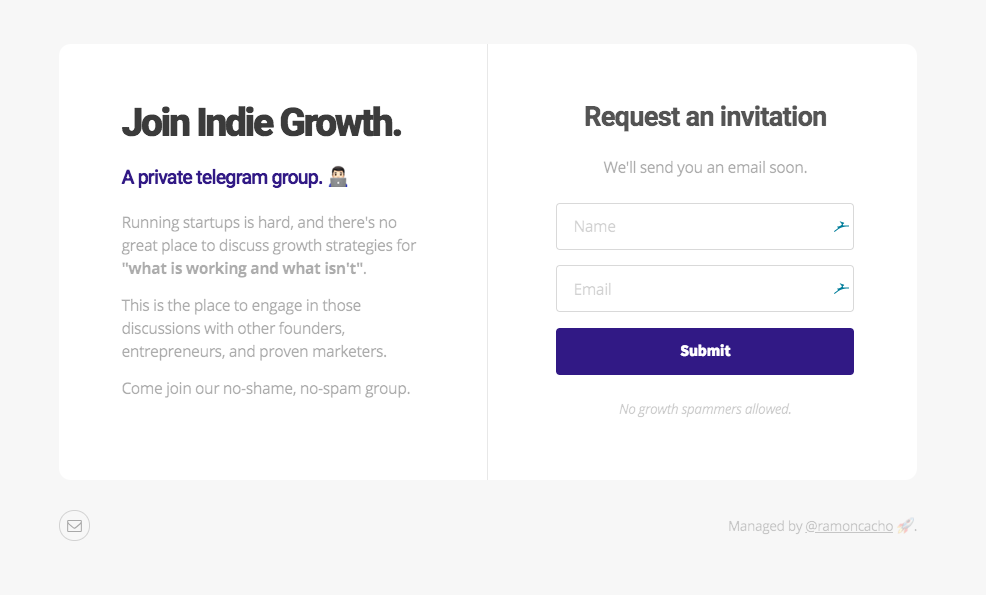
Task: Click the 'We'll send you an email soon' text
Action: (704, 167)
